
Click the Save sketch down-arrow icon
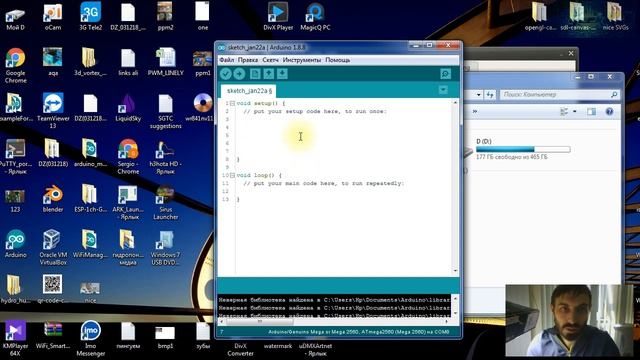(x=282, y=74)
